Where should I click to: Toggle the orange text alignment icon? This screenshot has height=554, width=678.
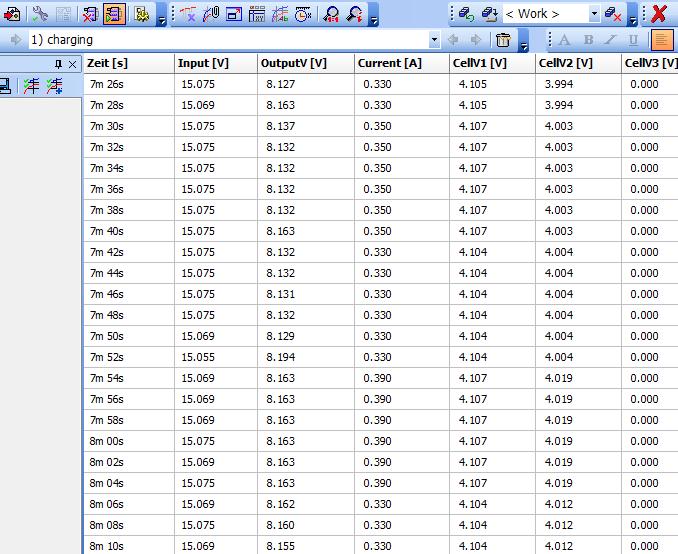[x=662, y=40]
